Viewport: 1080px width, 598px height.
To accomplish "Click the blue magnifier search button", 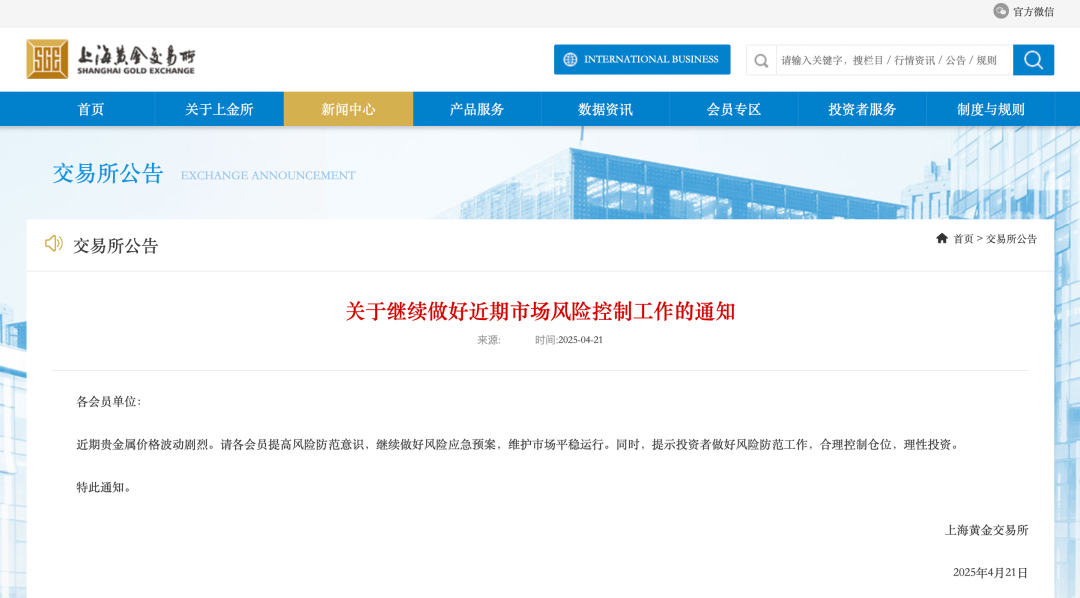I will pyautogui.click(x=1033, y=60).
